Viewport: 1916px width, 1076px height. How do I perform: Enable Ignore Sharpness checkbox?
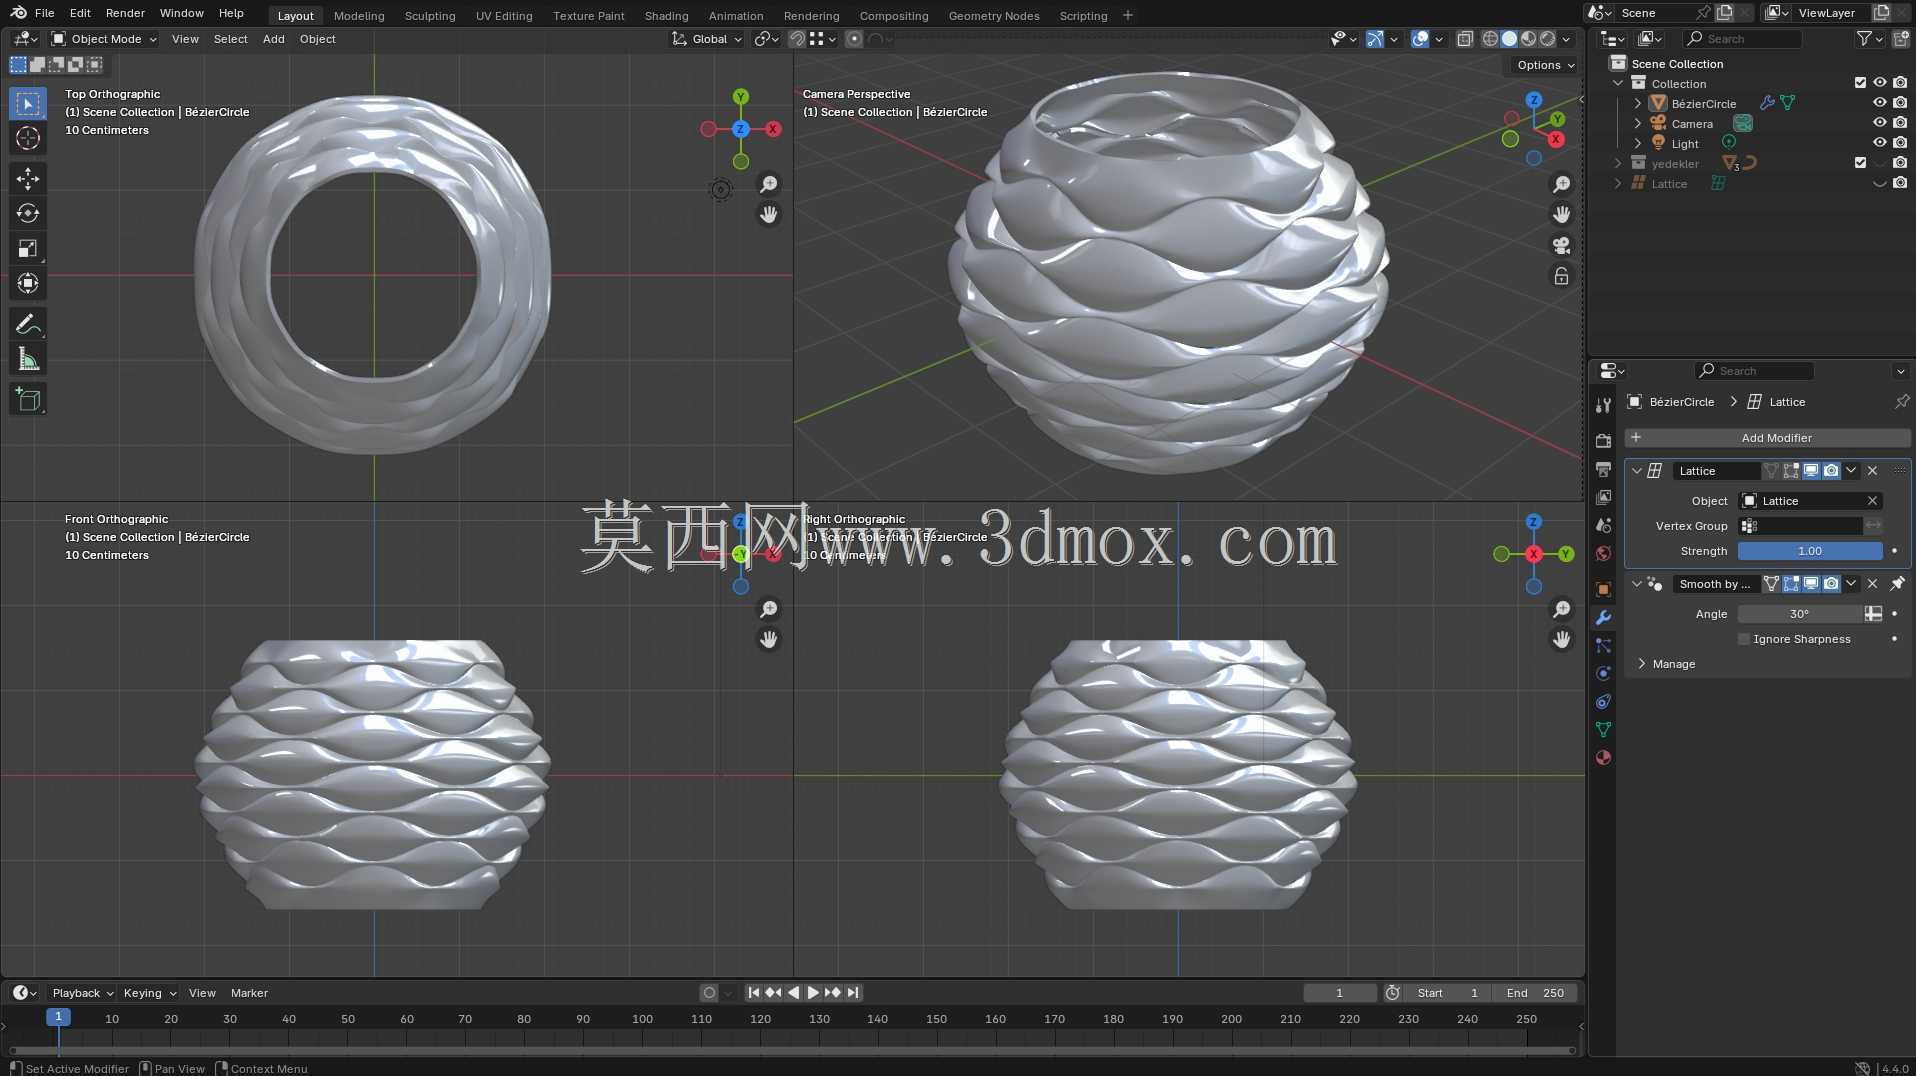pos(1744,639)
